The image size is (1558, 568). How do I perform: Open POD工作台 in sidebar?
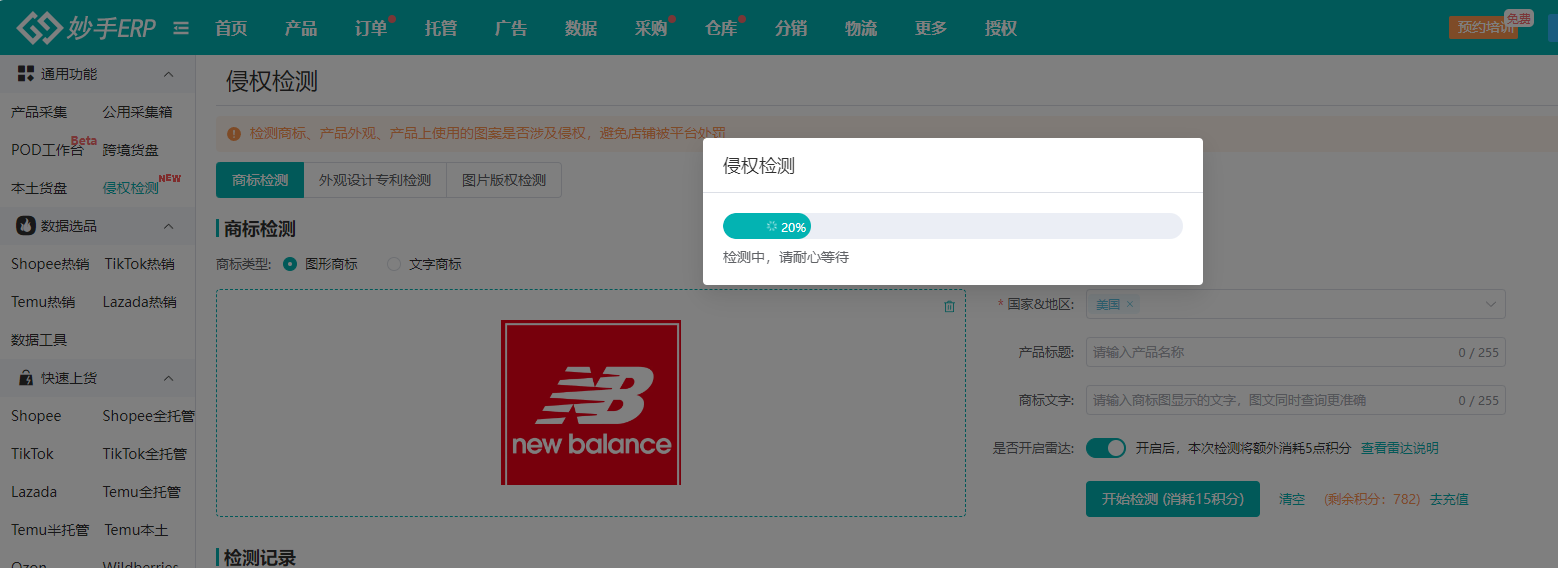(47, 150)
